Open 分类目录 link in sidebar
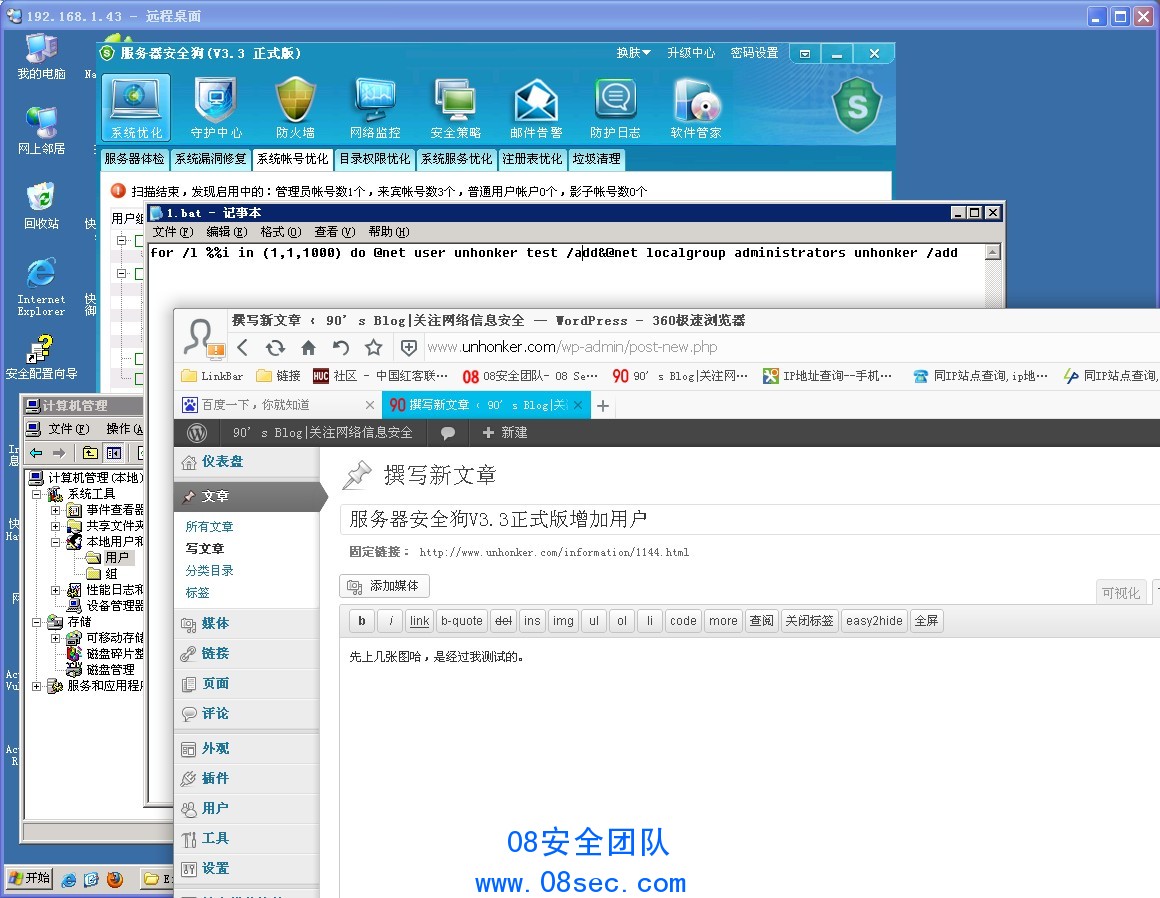Image resolution: width=1160 pixels, height=898 pixels. (209, 571)
